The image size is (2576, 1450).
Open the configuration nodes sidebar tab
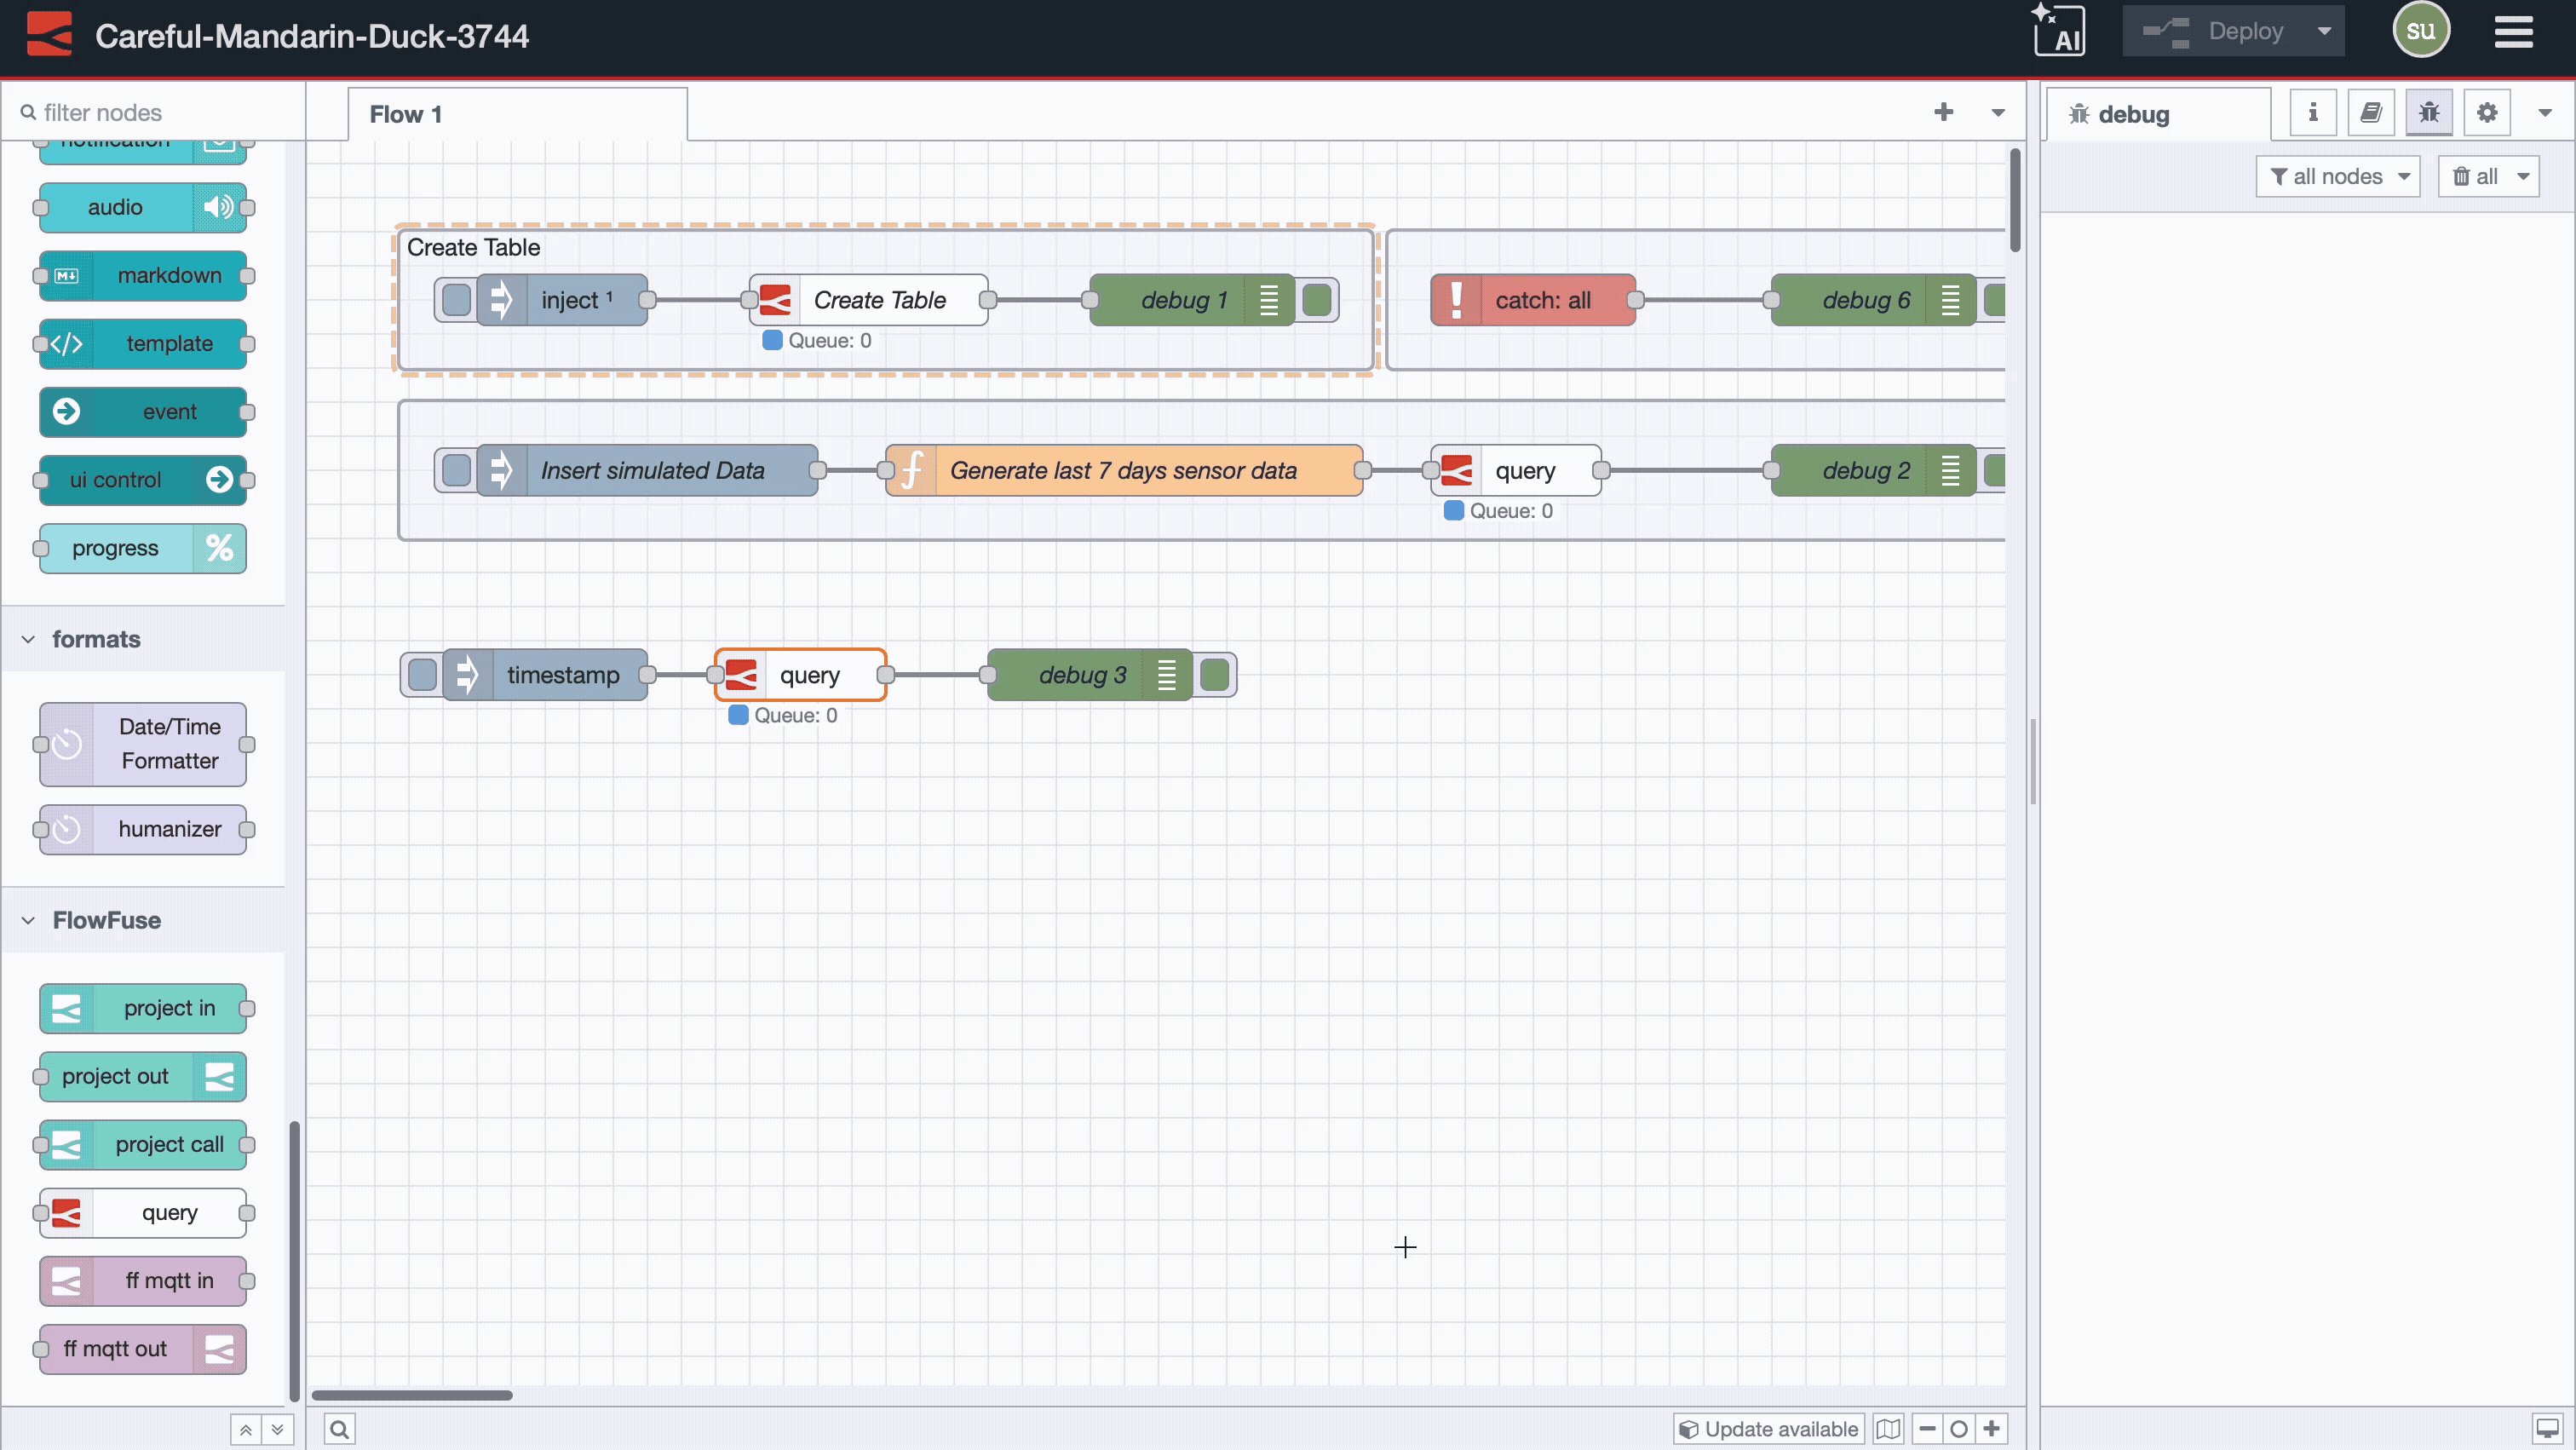(2487, 112)
